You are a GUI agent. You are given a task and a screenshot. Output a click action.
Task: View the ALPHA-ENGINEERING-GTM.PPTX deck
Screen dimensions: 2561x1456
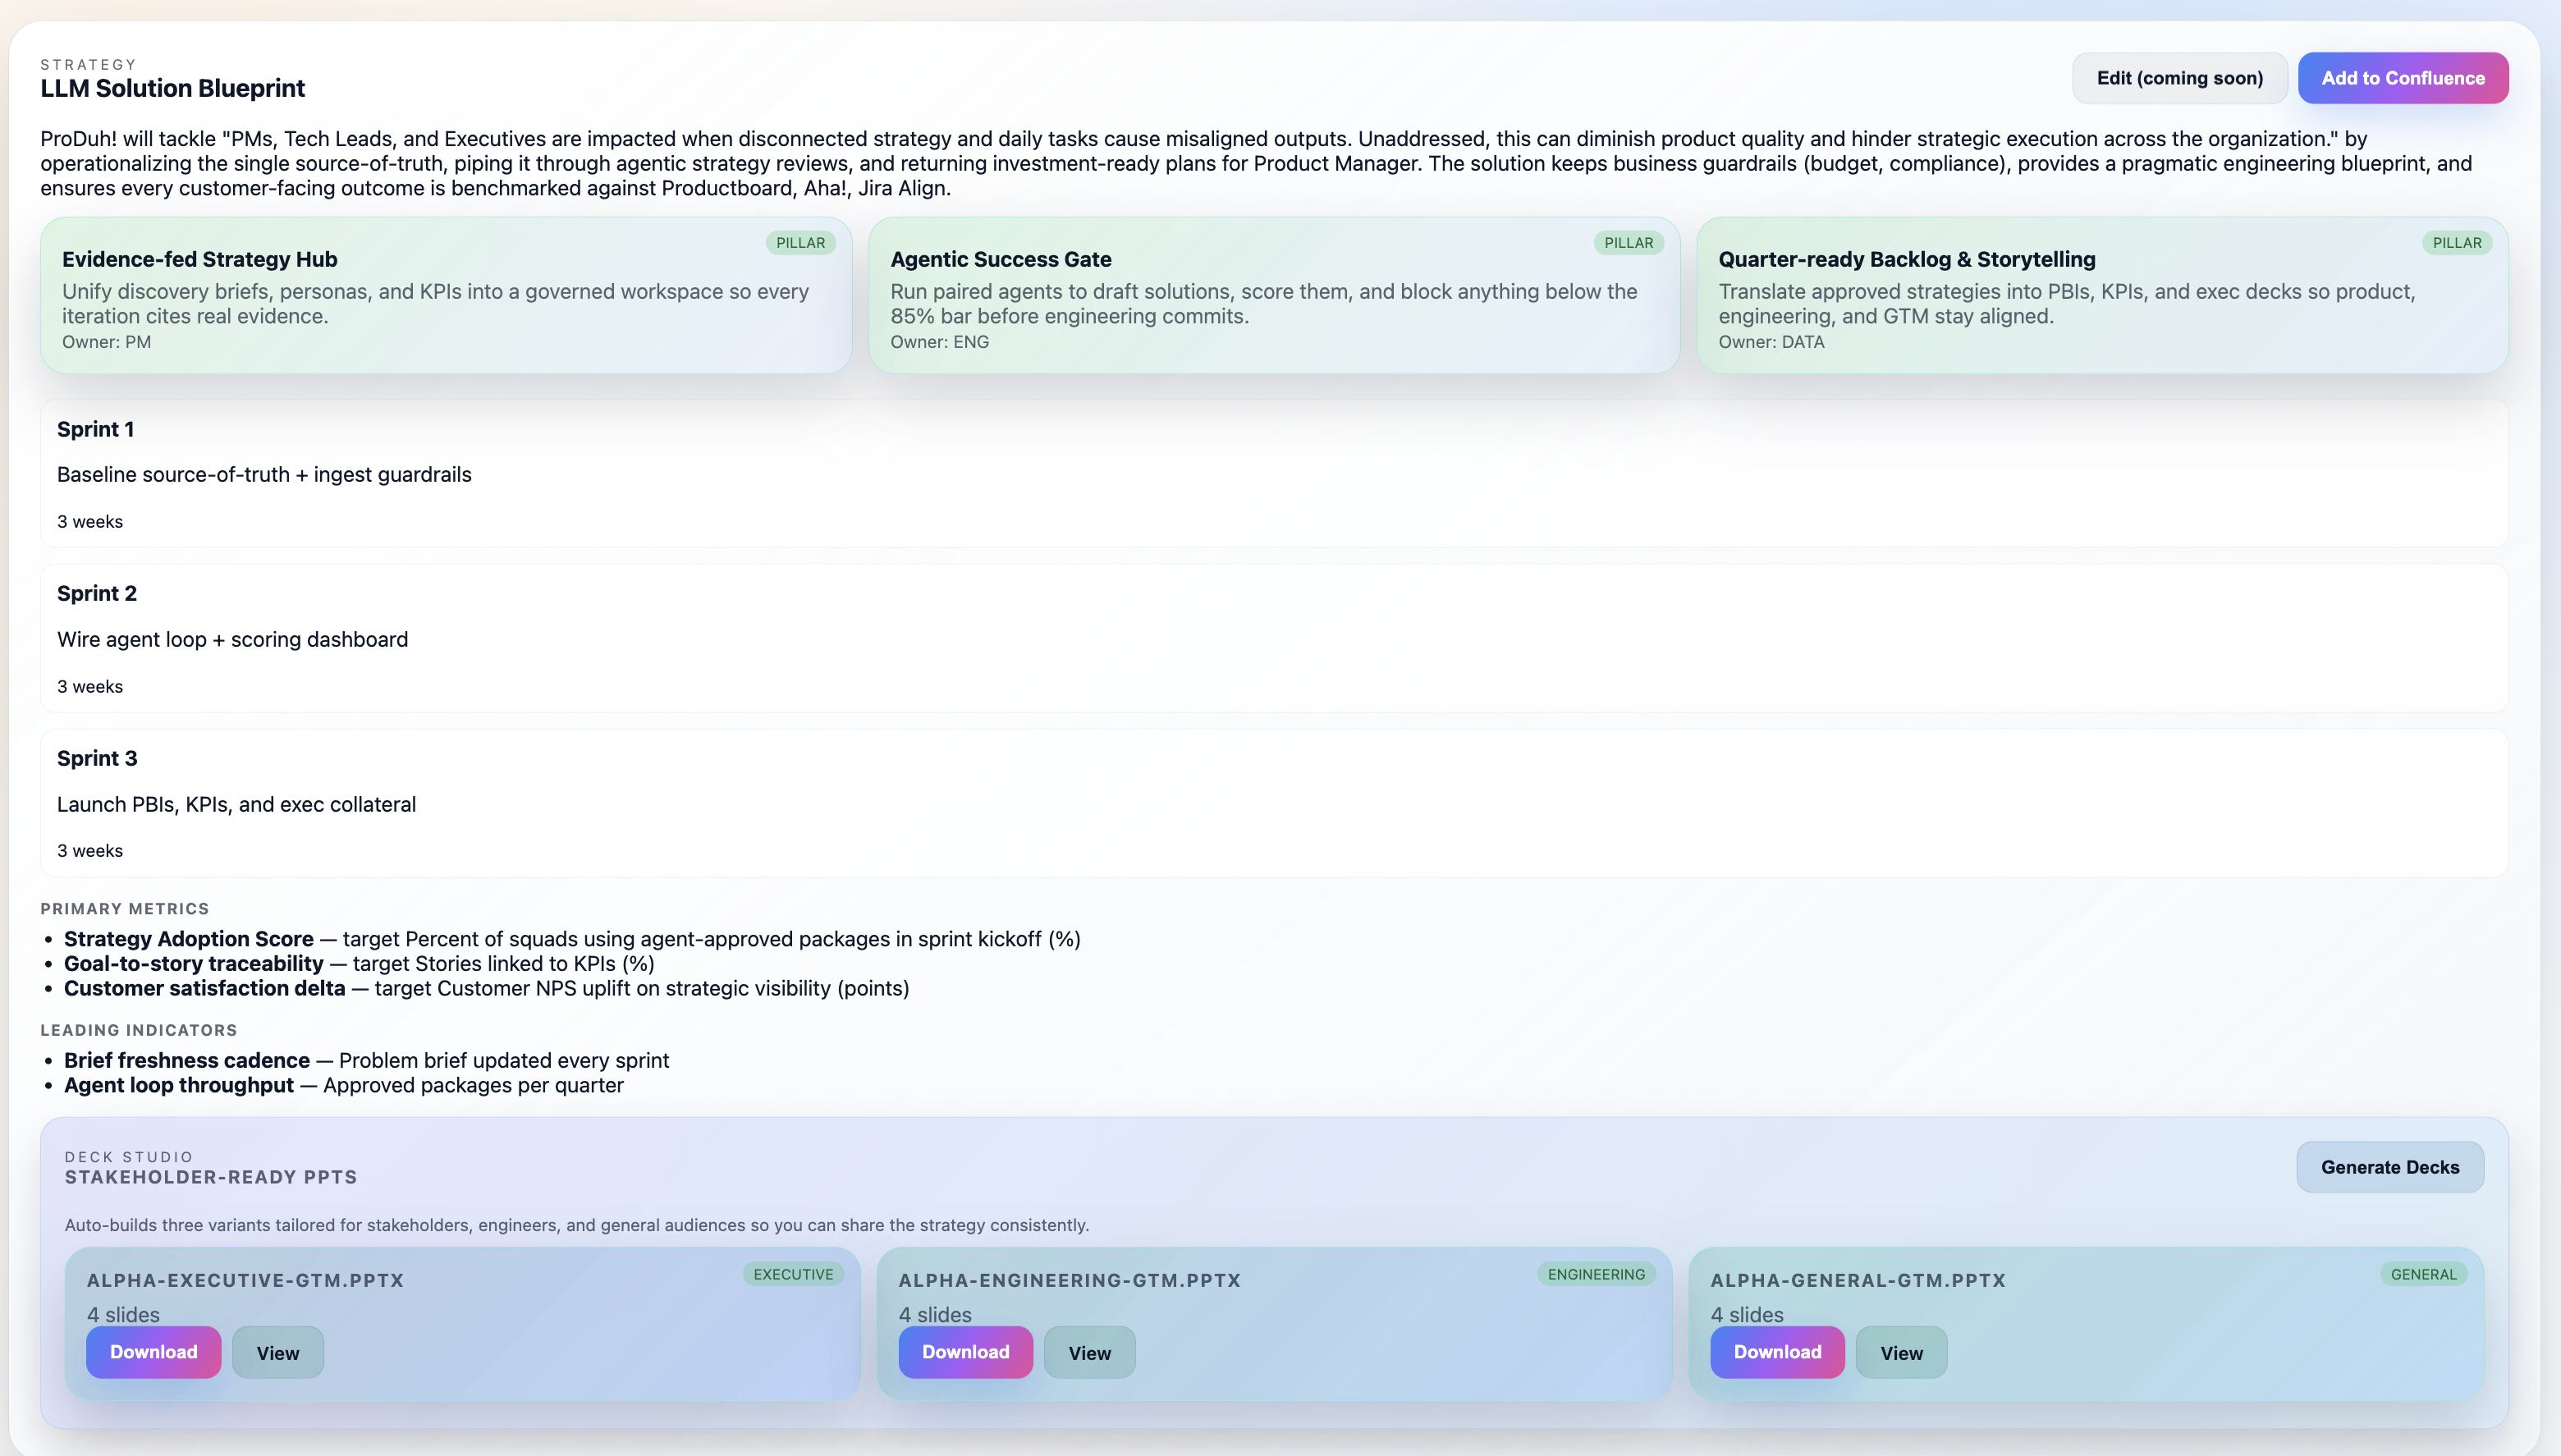click(x=1089, y=1353)
